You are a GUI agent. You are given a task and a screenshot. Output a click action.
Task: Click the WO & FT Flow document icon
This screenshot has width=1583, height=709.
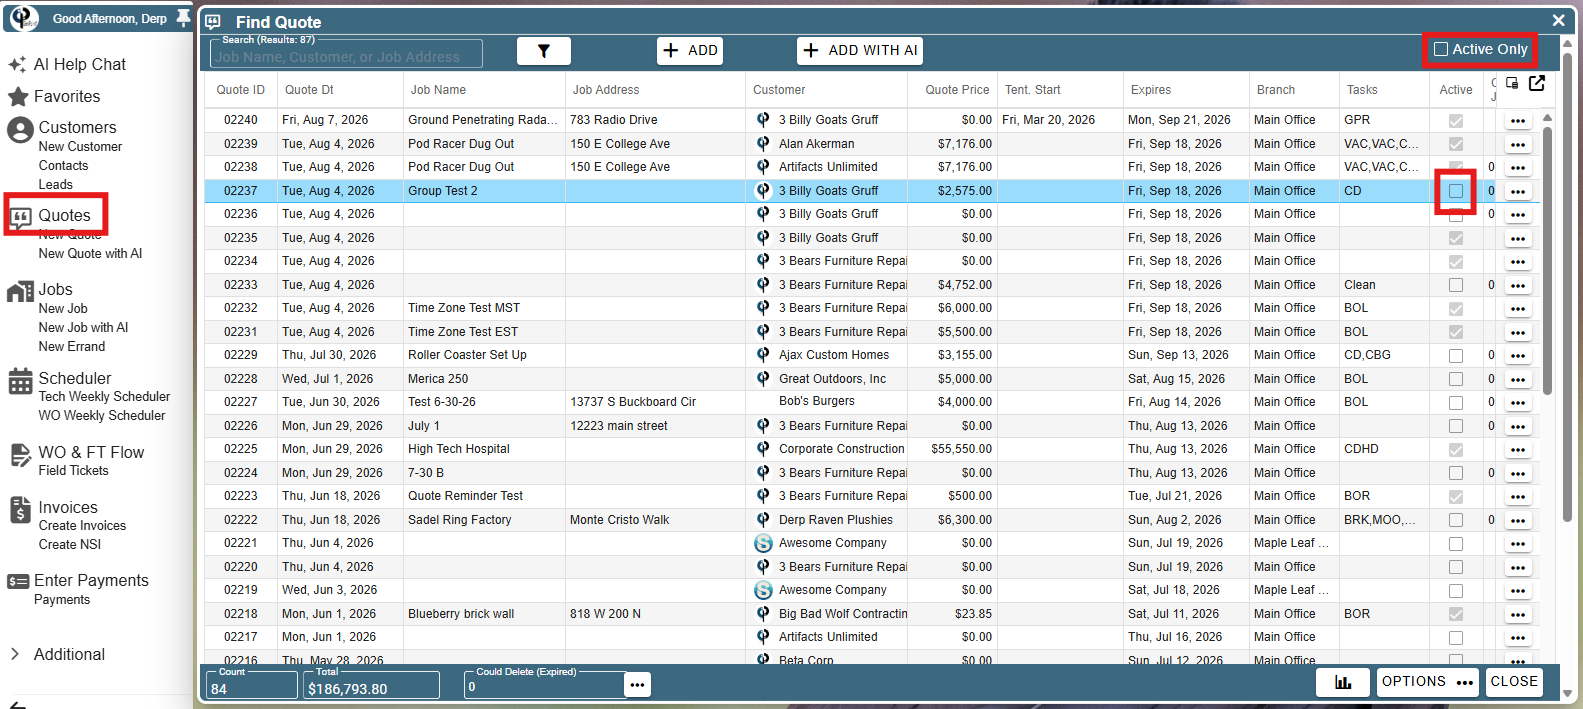20,455
